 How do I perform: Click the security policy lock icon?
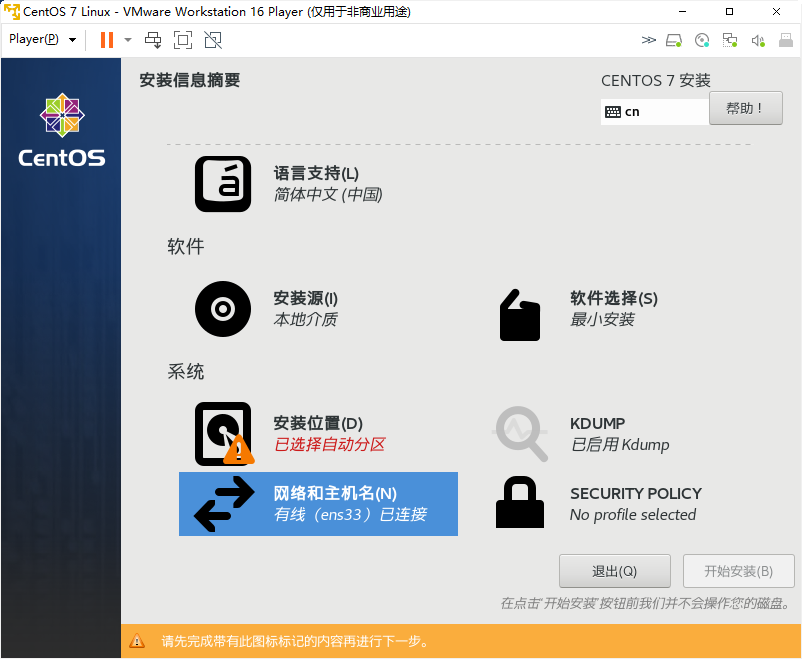coord(520,502)
